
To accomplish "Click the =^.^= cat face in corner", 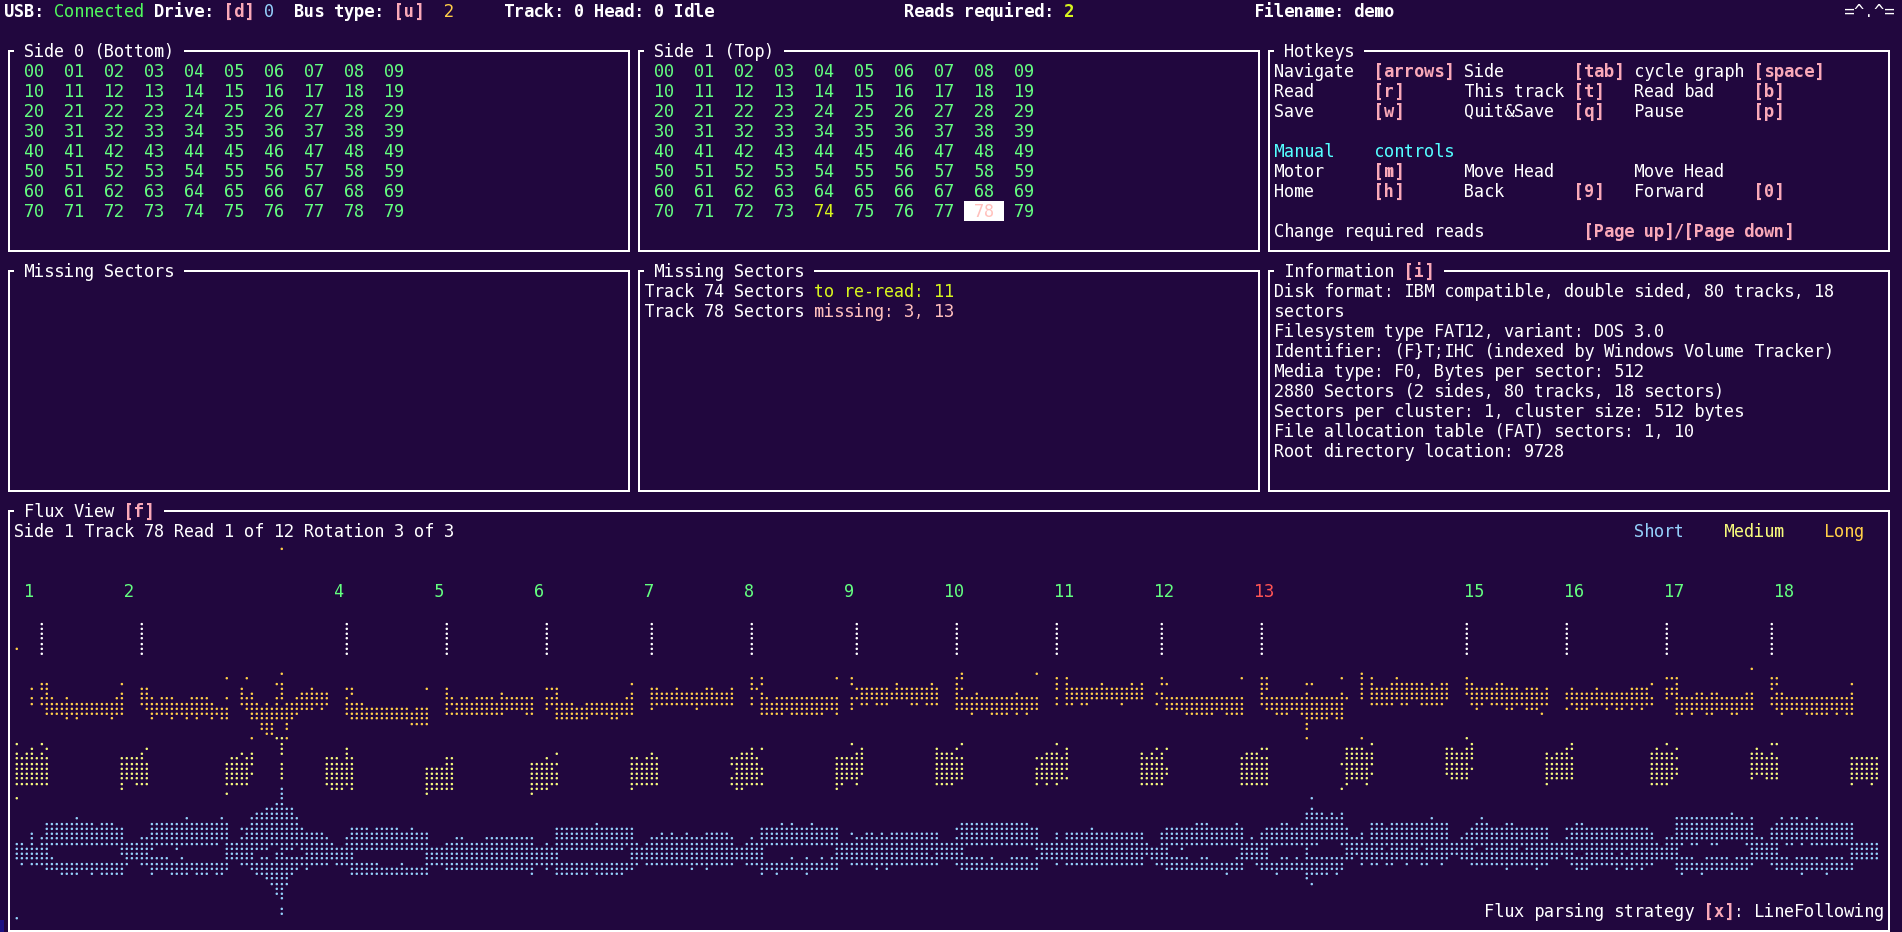I will (x=1869, y=11).
